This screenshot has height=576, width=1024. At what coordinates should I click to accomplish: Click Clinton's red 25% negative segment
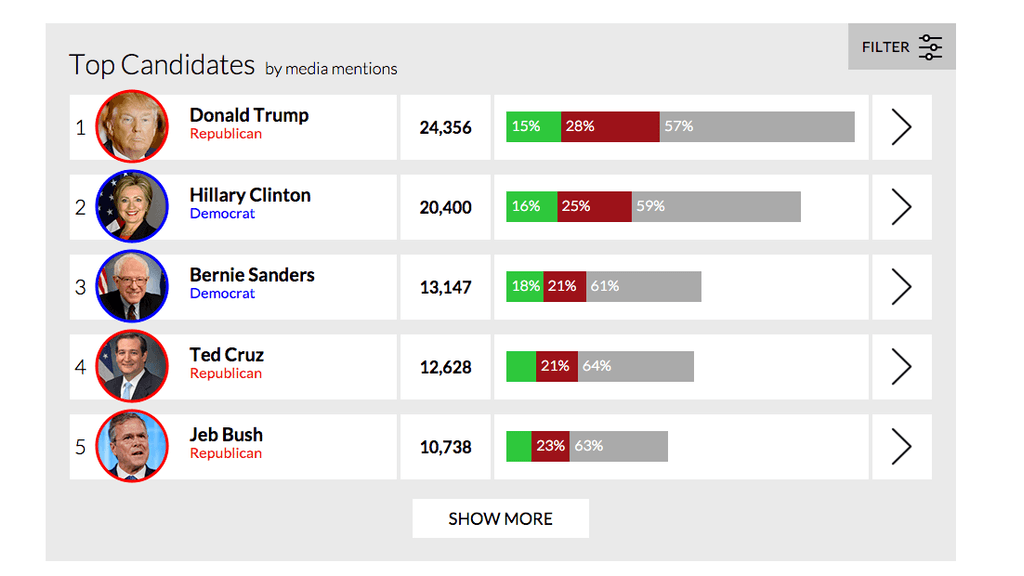pyautogui.click(x=594, y=207)
